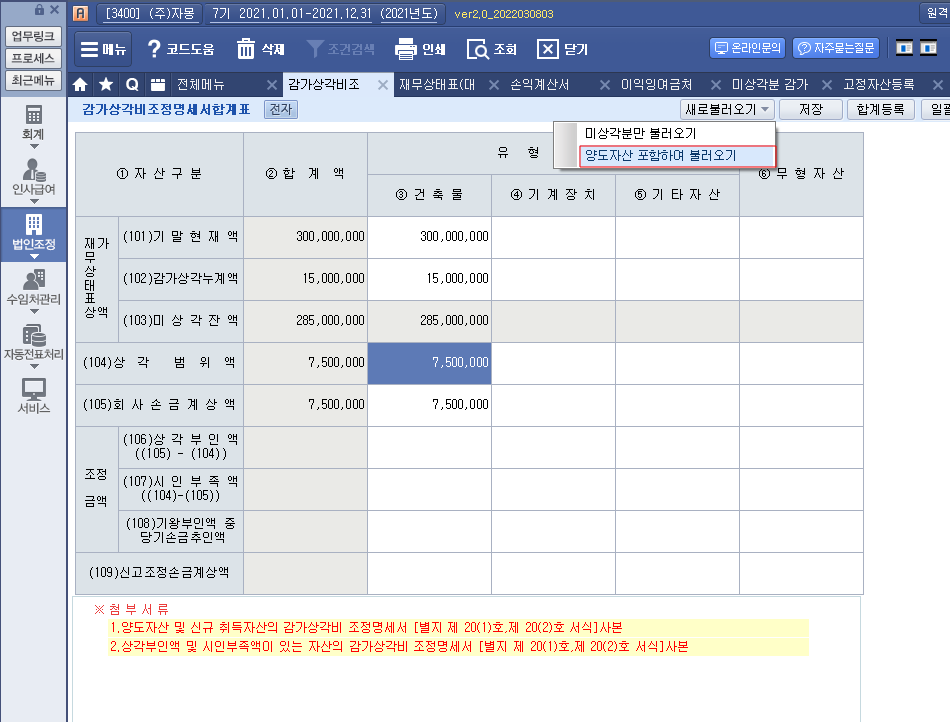Expand the arrow under 수임처관리
The width and height of the screenshot is (950, 722).
(x=34, y=311)
